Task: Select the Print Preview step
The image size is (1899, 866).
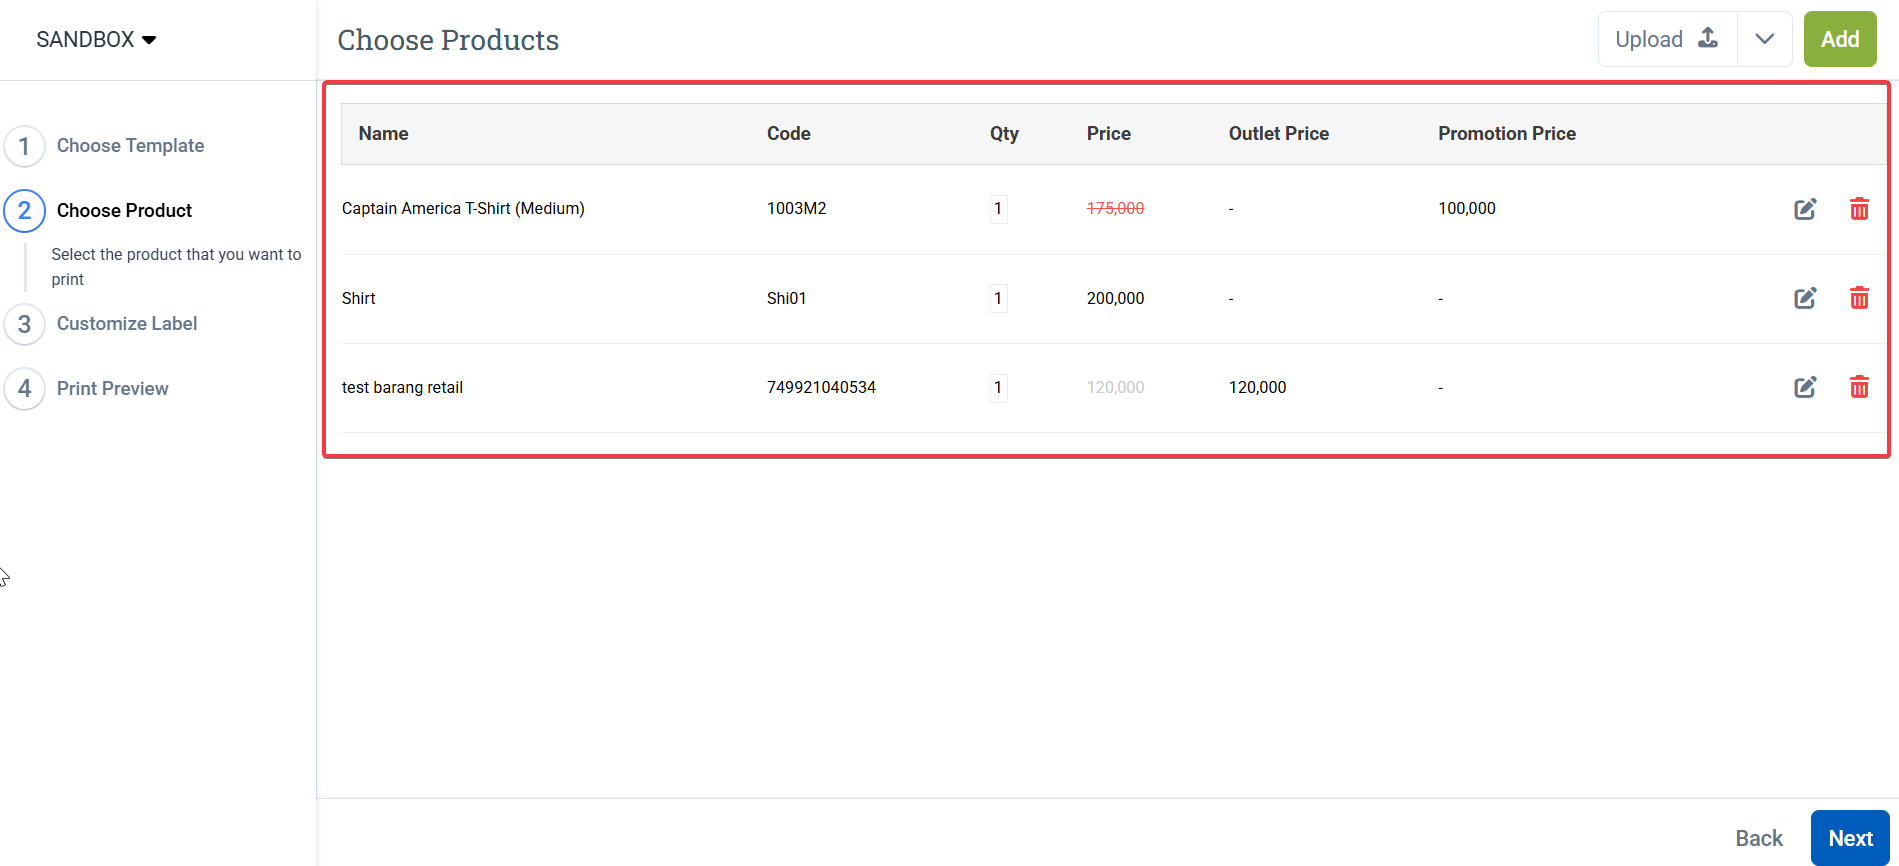Action: 112,389
